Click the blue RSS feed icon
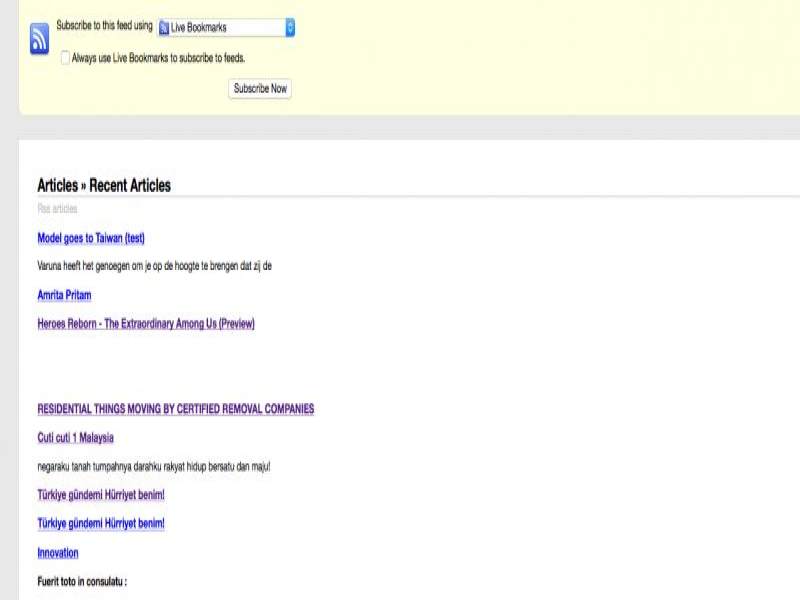Viewport: 800px width, 600px height. (x=39, y=39)
